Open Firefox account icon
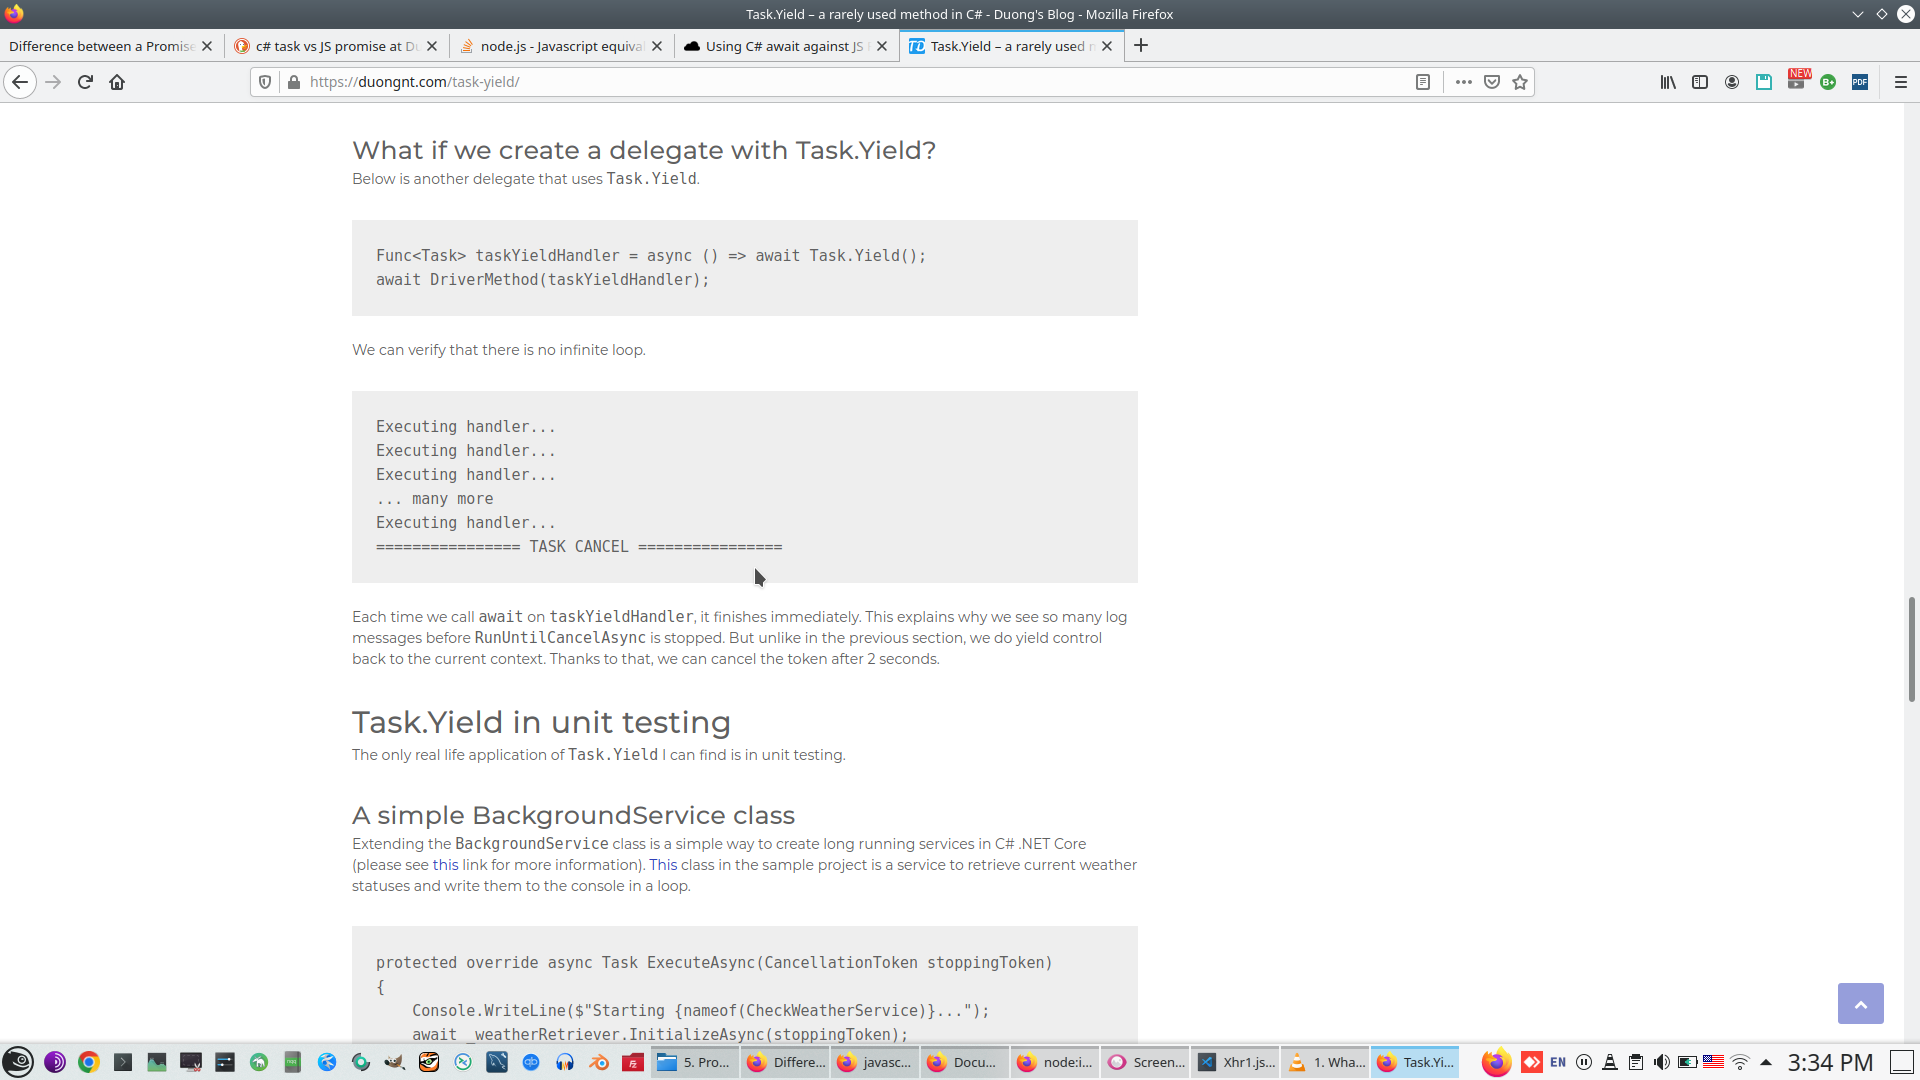1920x1080 pixels. click(1732, 82)
